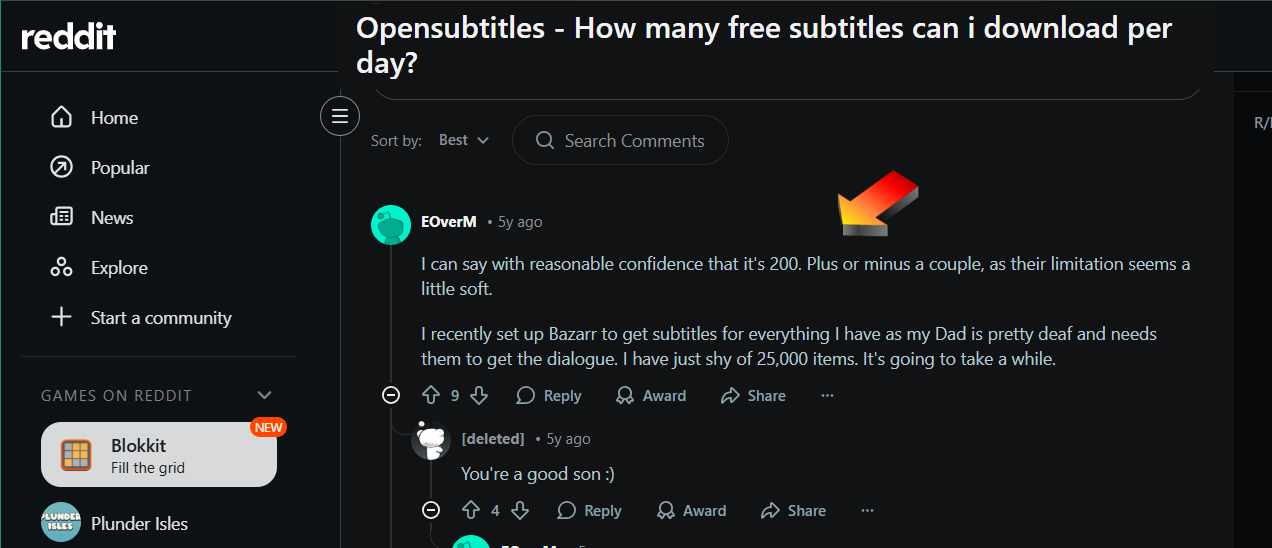Open the Sort by Best dropdown
Screen dimensions: 1272x548
click(463, 141)
